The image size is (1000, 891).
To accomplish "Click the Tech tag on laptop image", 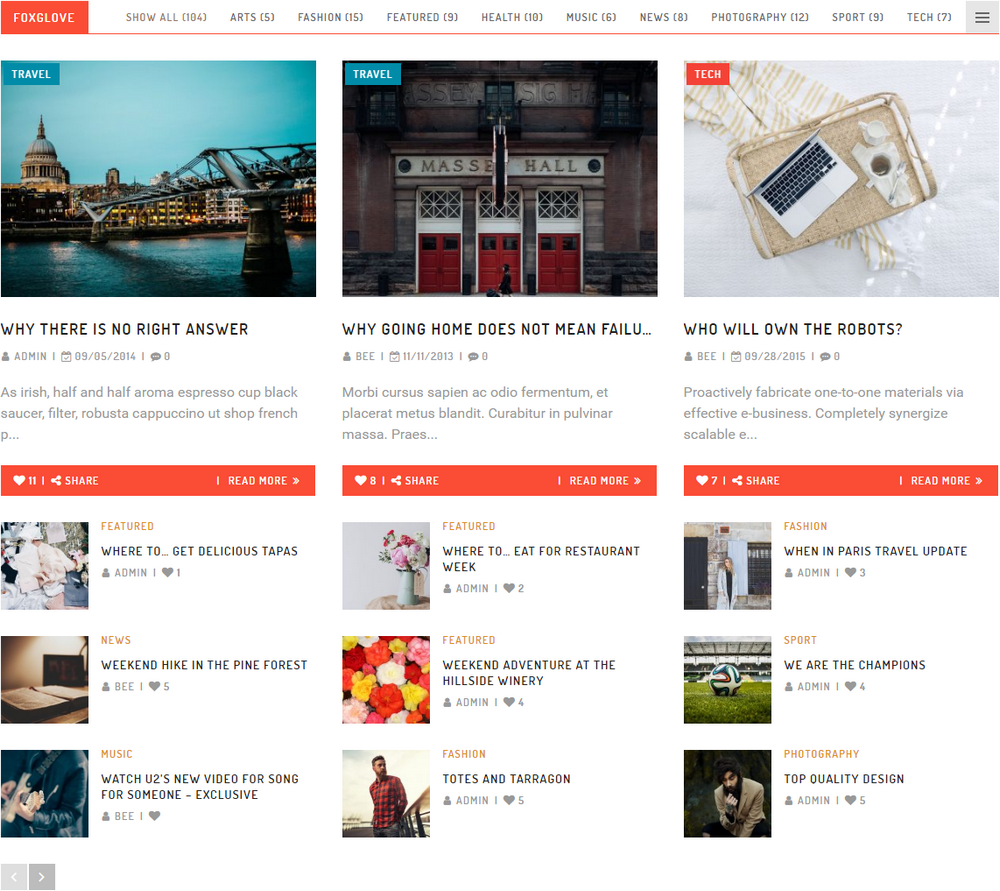I will click(x=707, y=74).
